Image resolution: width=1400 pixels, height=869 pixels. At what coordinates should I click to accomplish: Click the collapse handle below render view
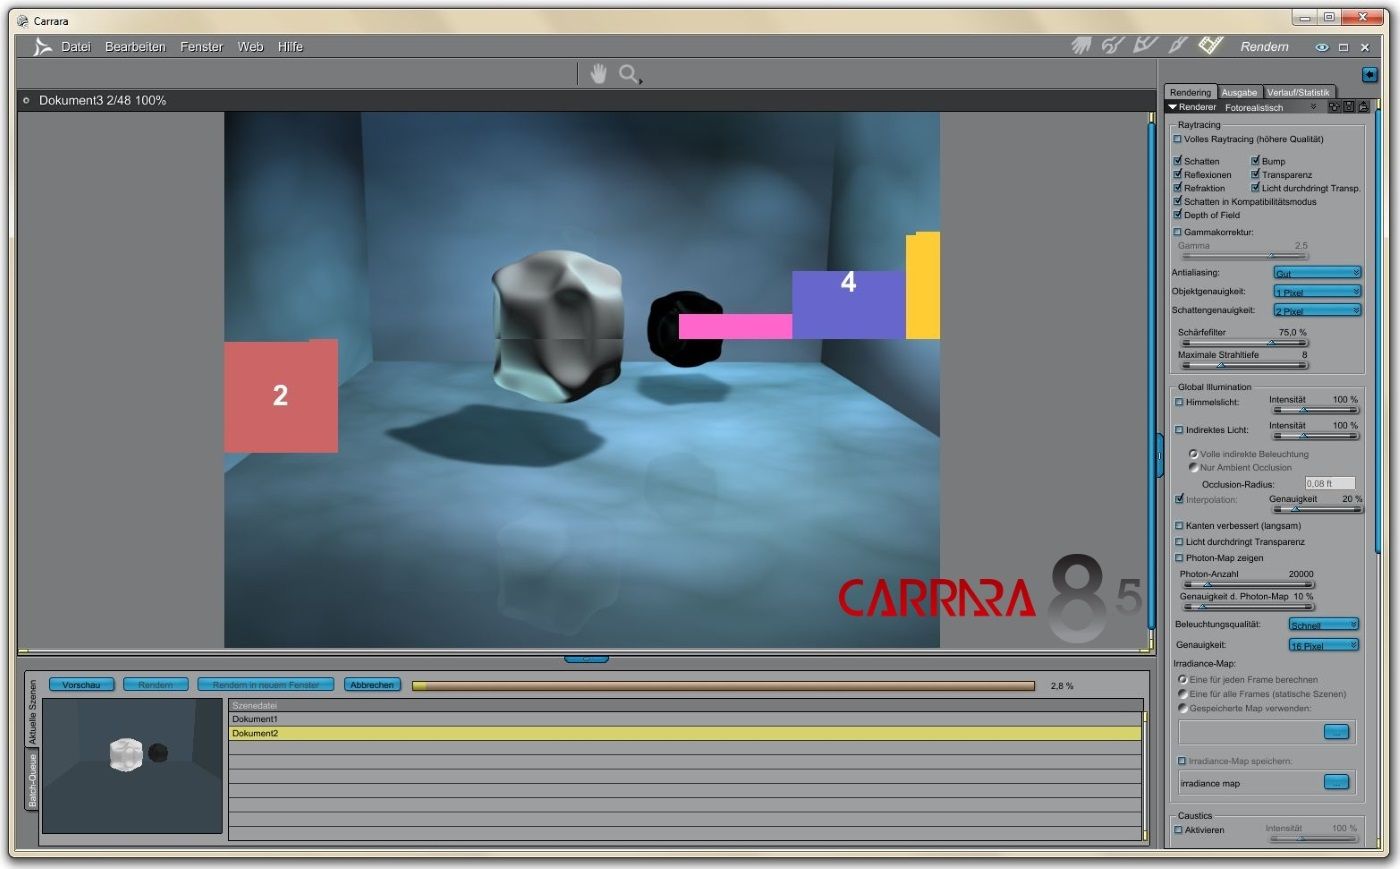coord(586,658)
